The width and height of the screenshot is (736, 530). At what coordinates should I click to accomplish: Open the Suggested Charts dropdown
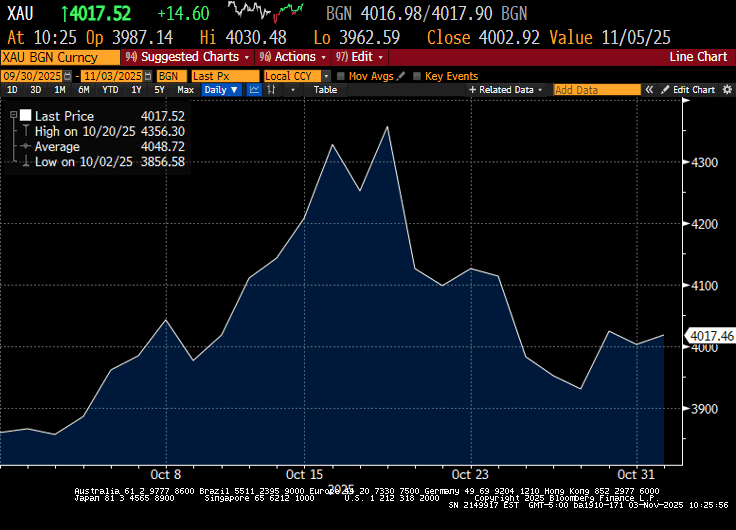pos(187,57)
